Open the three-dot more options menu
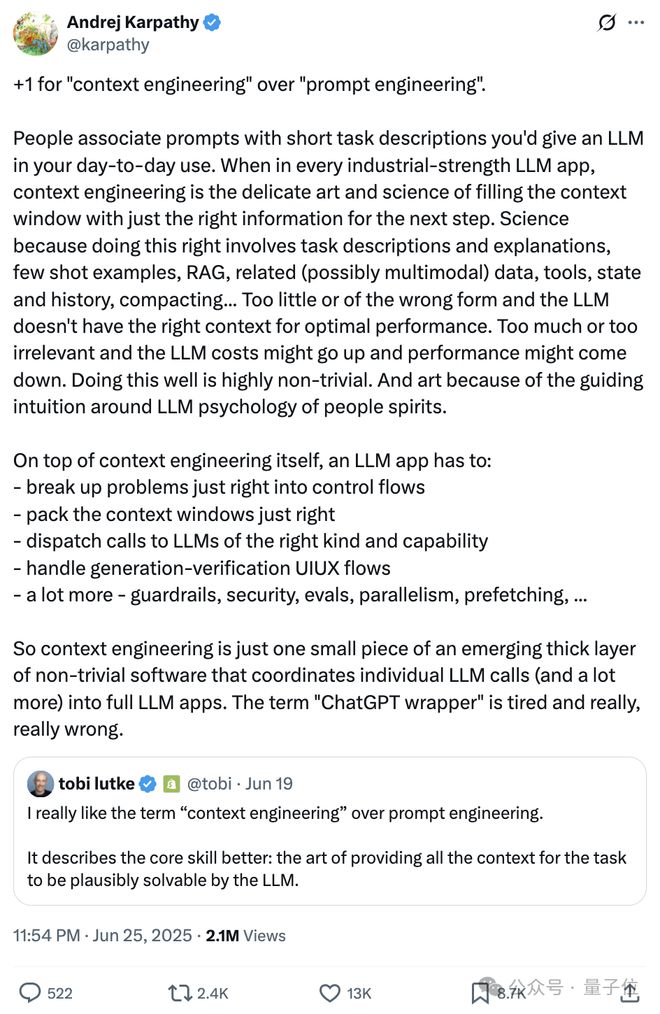Image resolution: width=660 pixels, height=1014 pixels. click(636, 23)
